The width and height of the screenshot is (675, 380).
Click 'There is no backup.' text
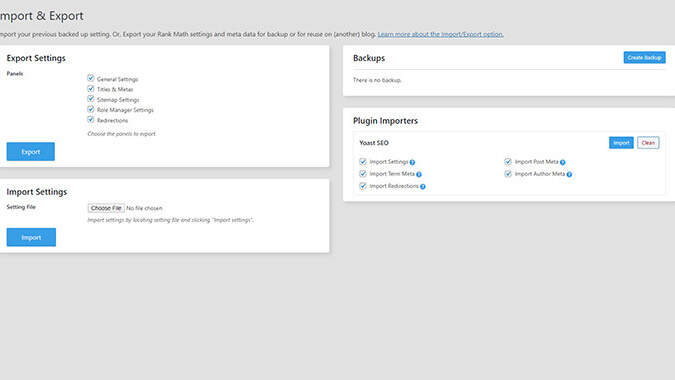click(377, 80)
